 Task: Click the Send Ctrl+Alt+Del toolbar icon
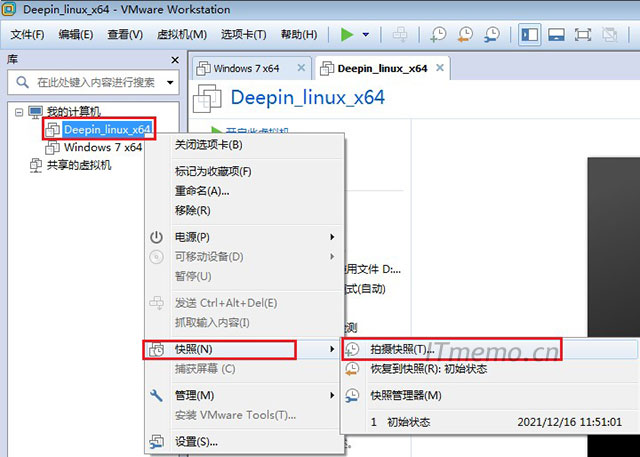tap(400, 35)
